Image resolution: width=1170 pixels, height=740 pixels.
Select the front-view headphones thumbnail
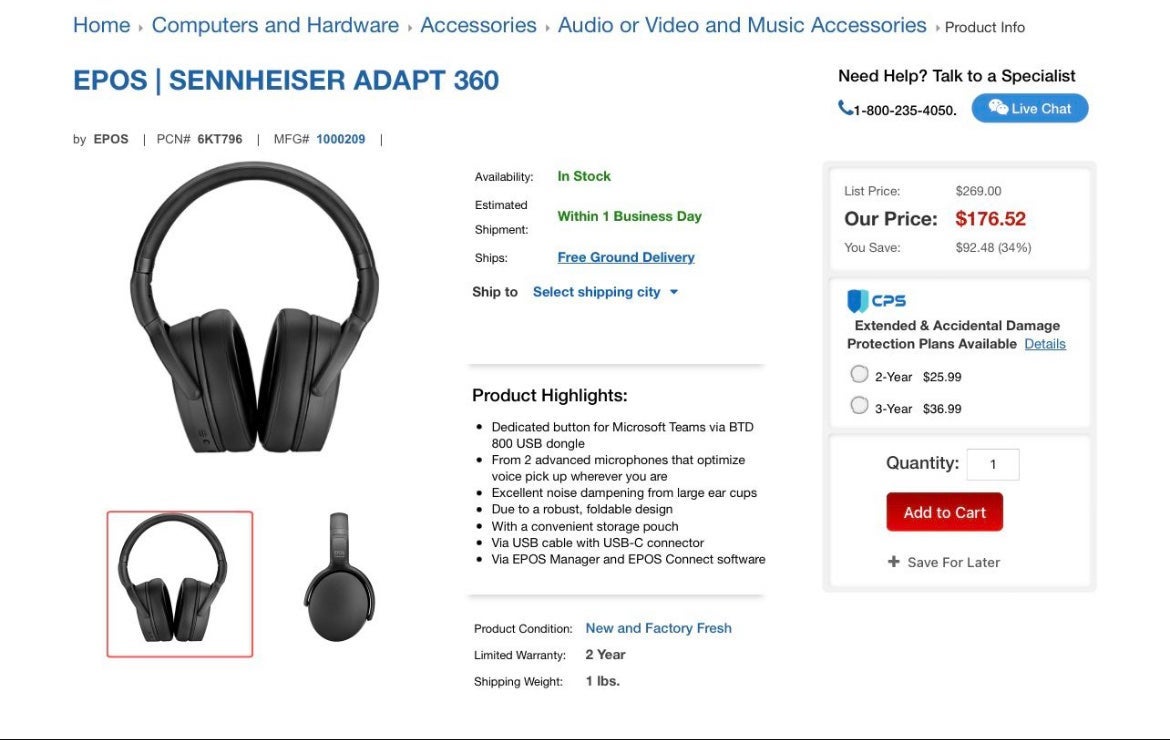(x=180, y=584)
